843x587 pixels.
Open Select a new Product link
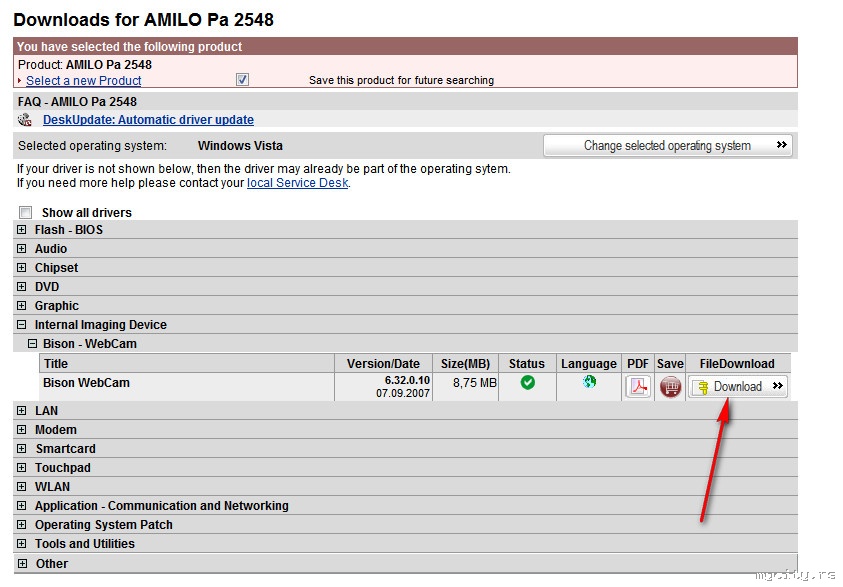[x=83, y=81]
